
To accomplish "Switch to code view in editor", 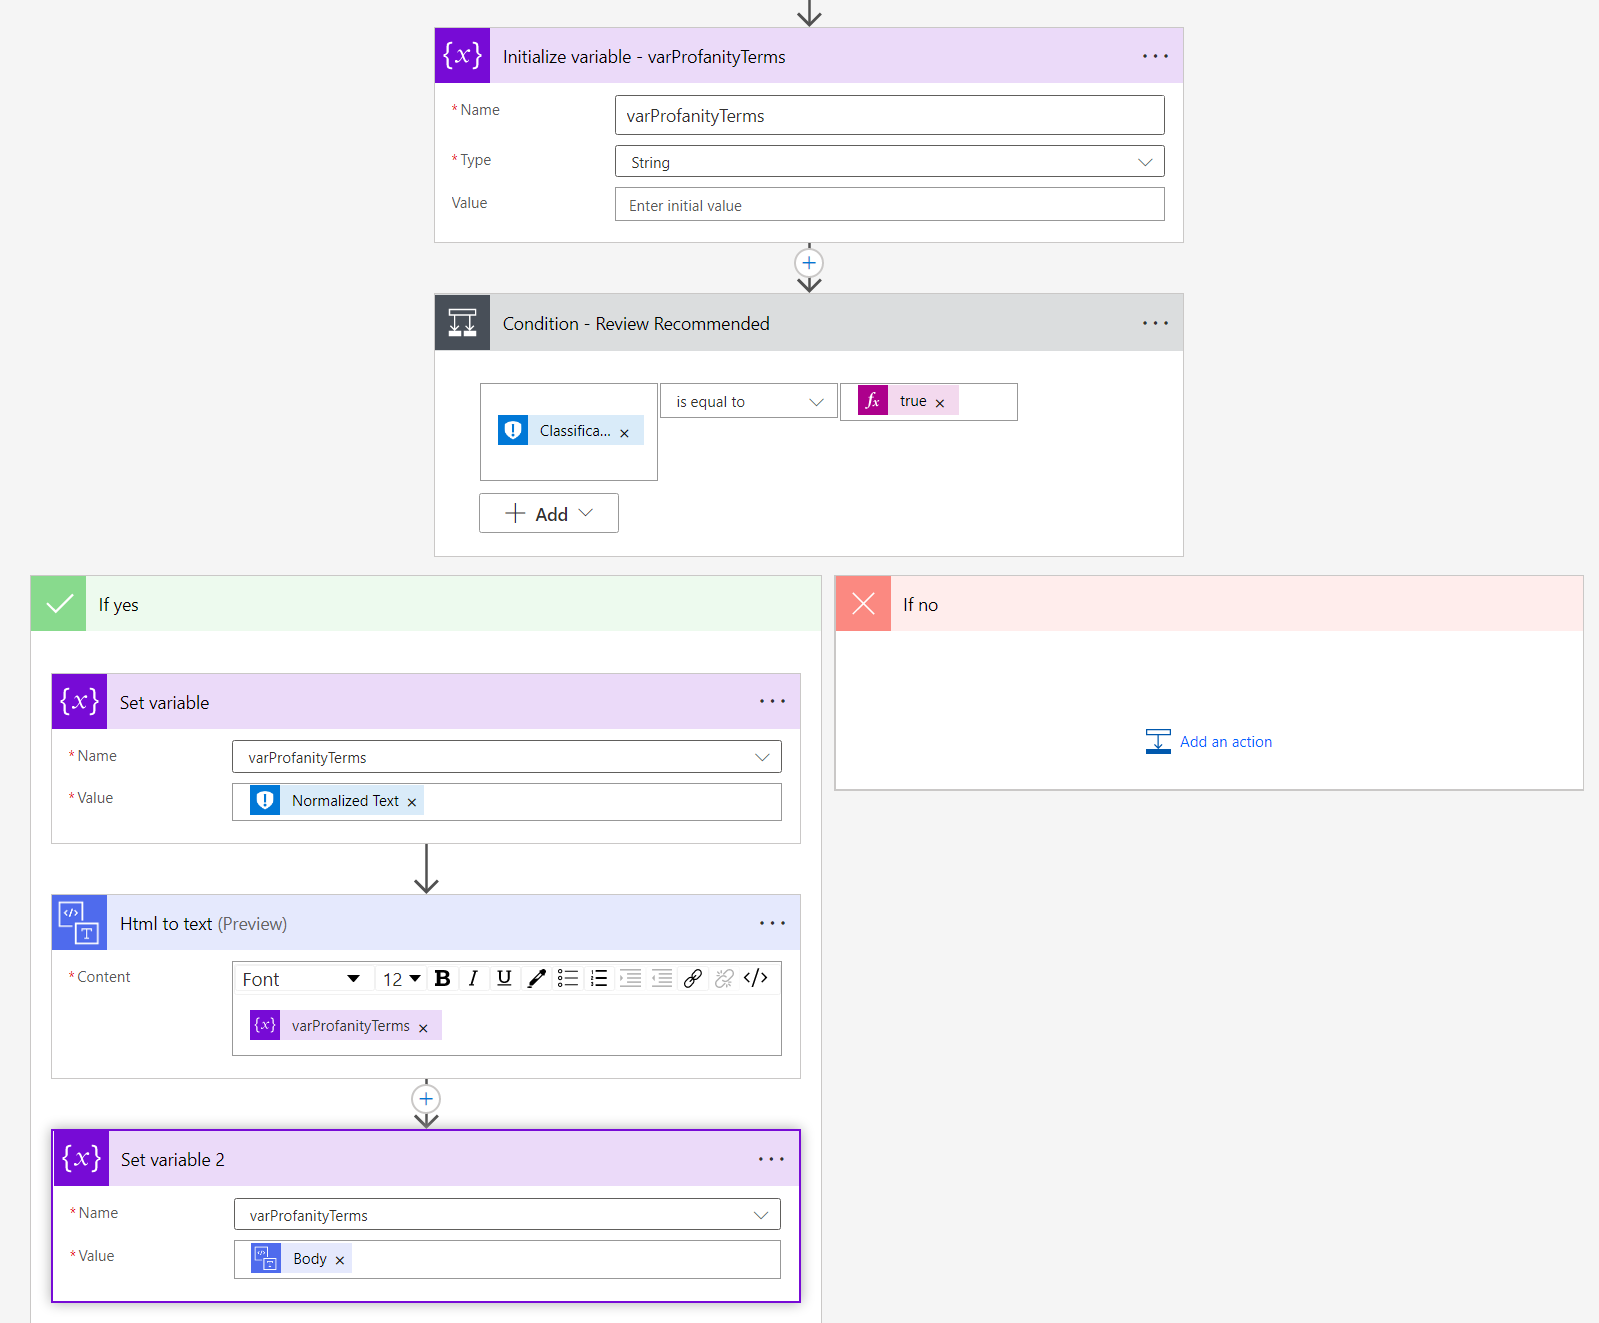I will pos(756,979).
